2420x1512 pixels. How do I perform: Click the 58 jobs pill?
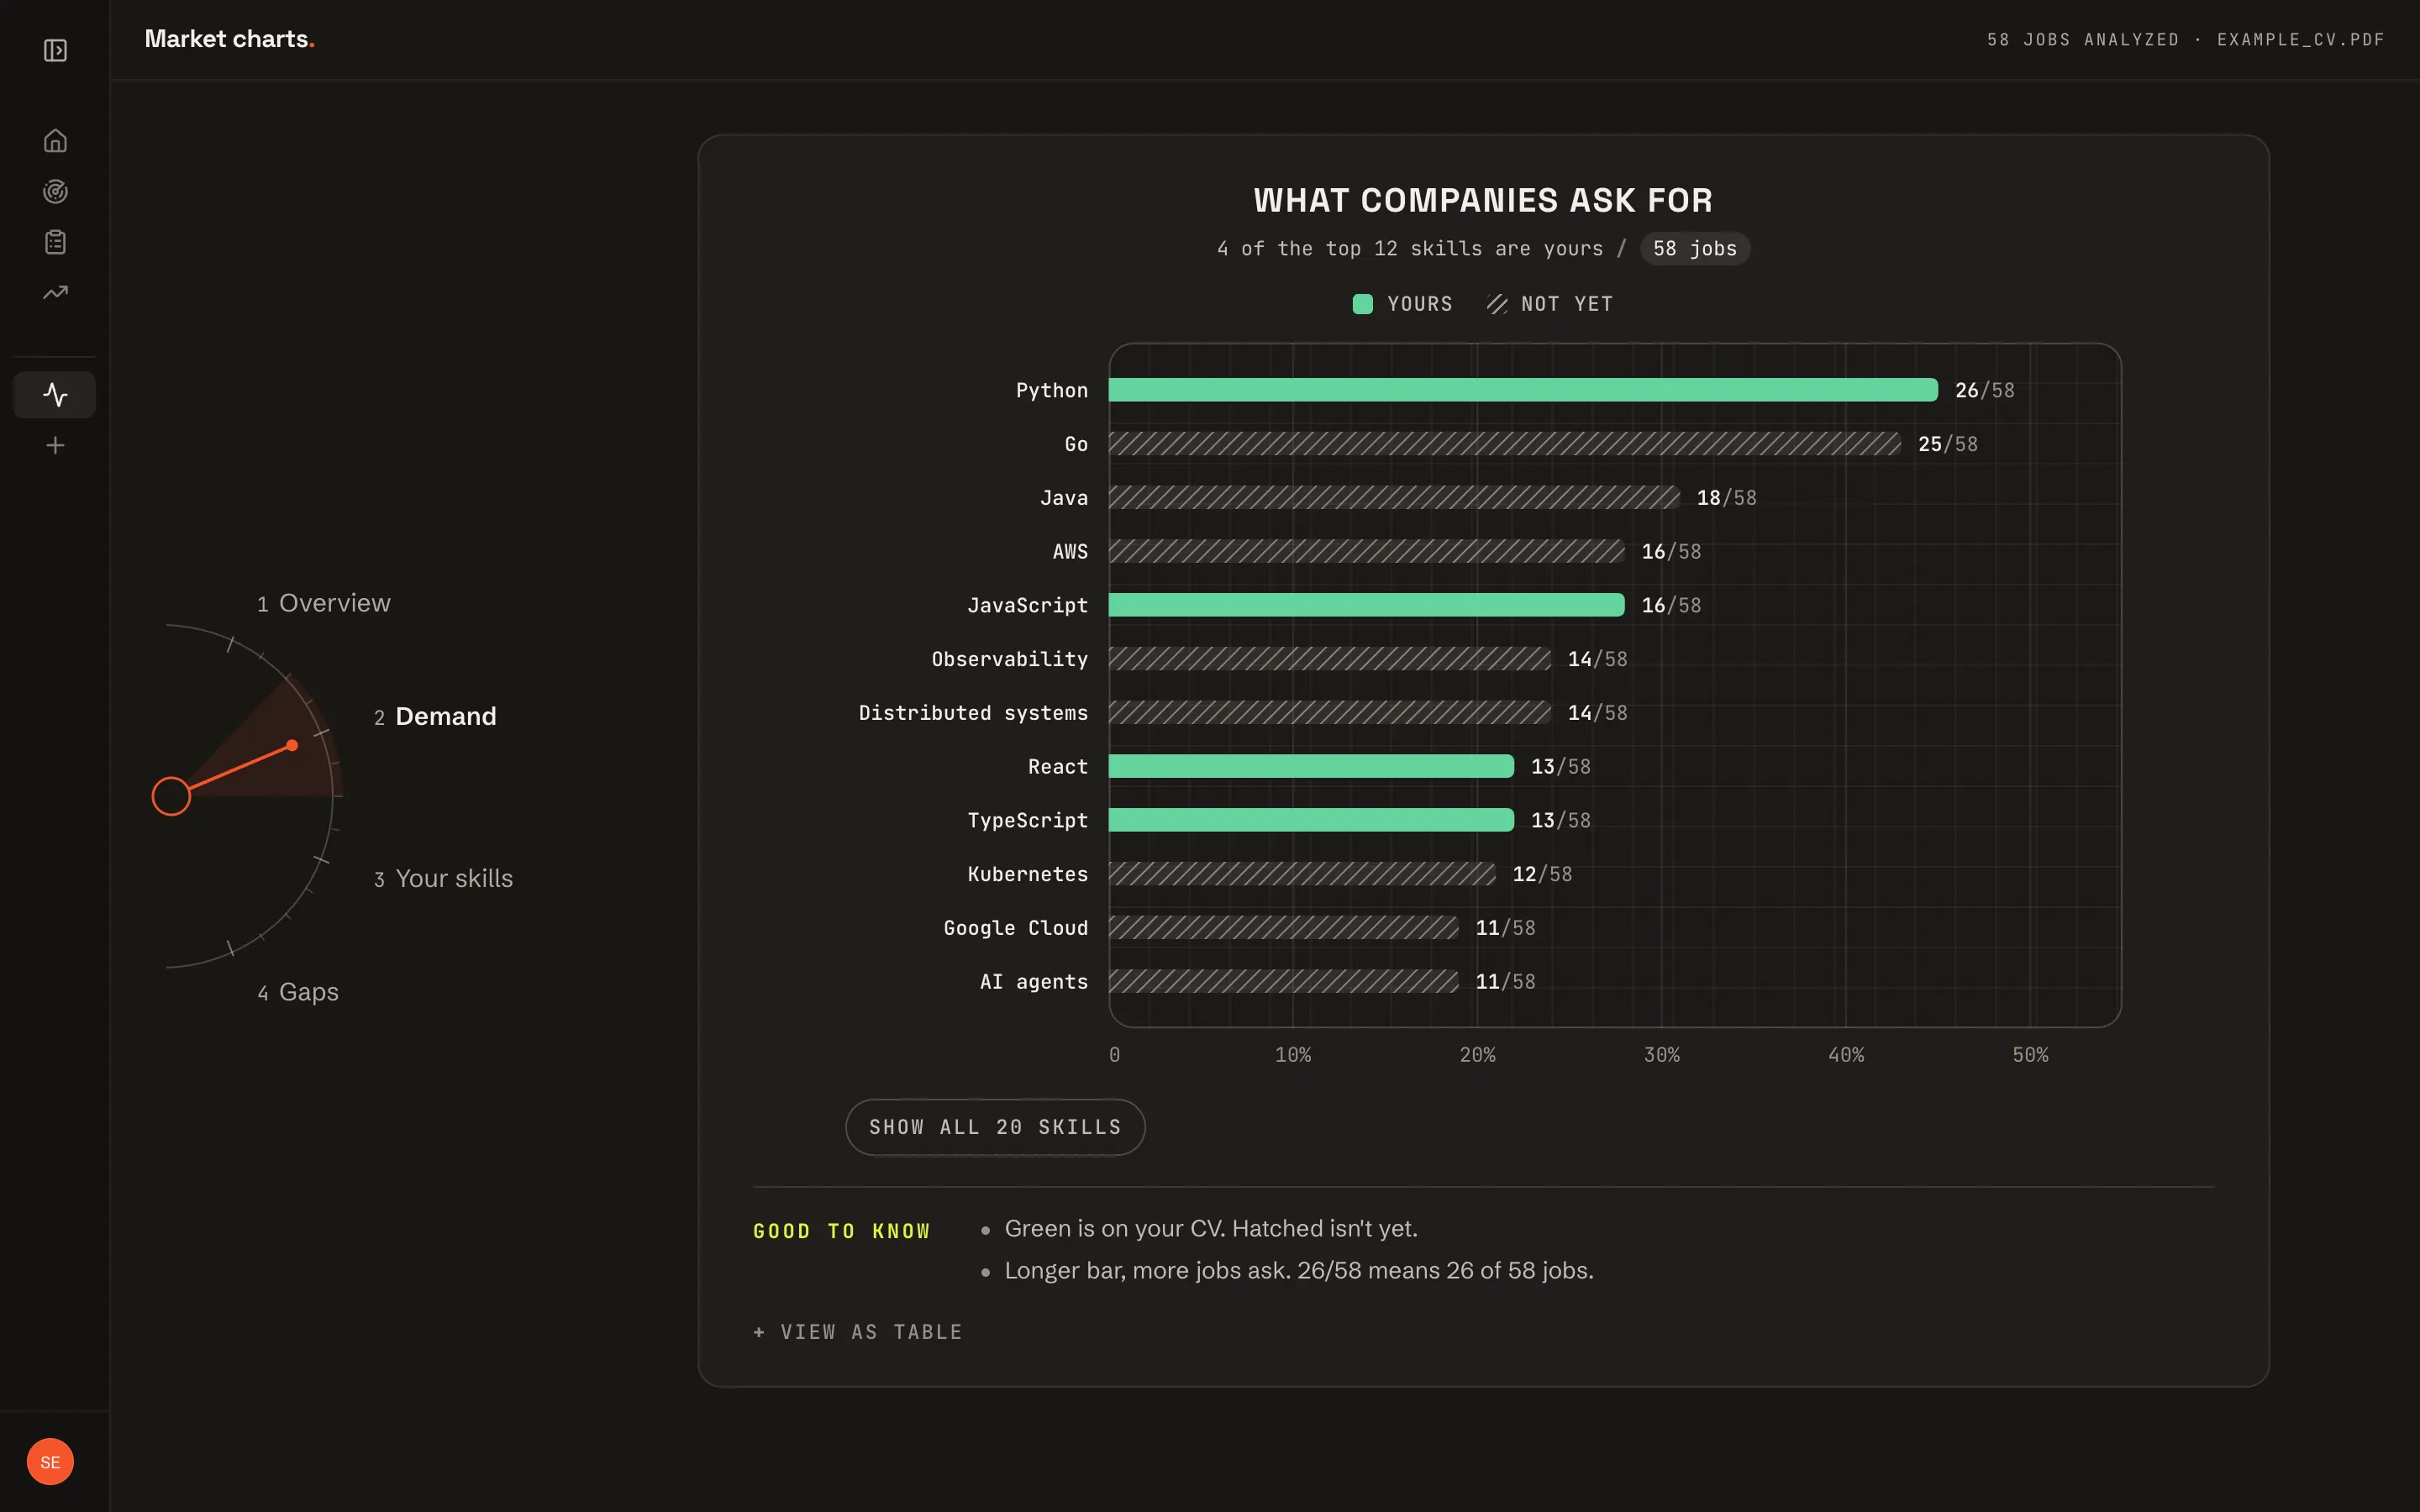click(x=1695, y=249)
